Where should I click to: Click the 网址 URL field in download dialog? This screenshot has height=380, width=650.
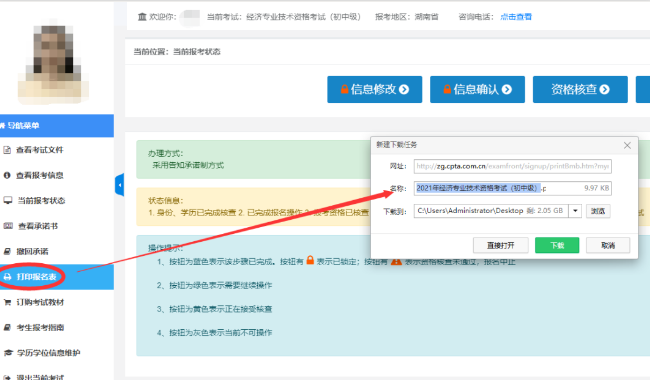coord(512,166)
